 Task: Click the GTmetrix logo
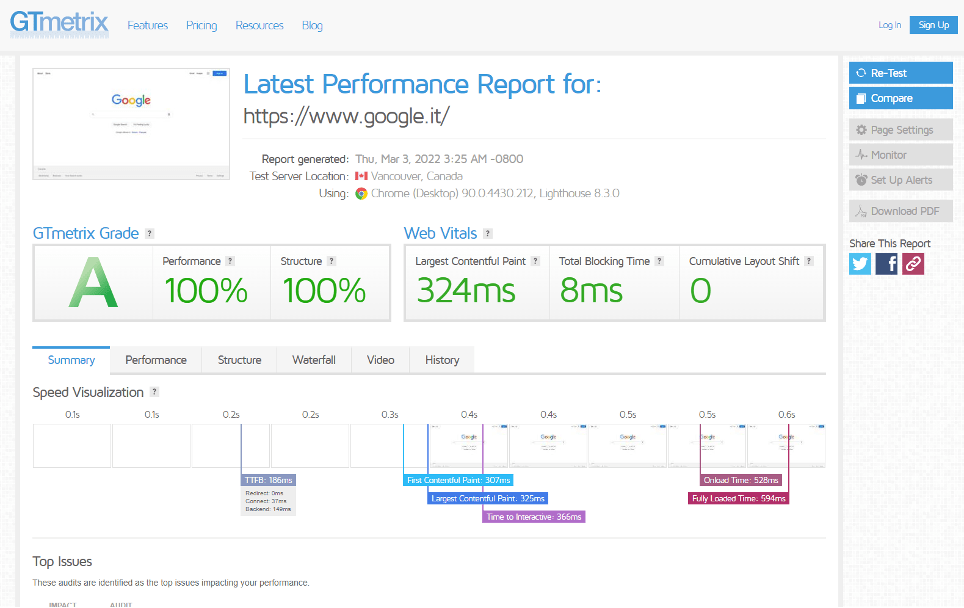[x=59, y=25]
